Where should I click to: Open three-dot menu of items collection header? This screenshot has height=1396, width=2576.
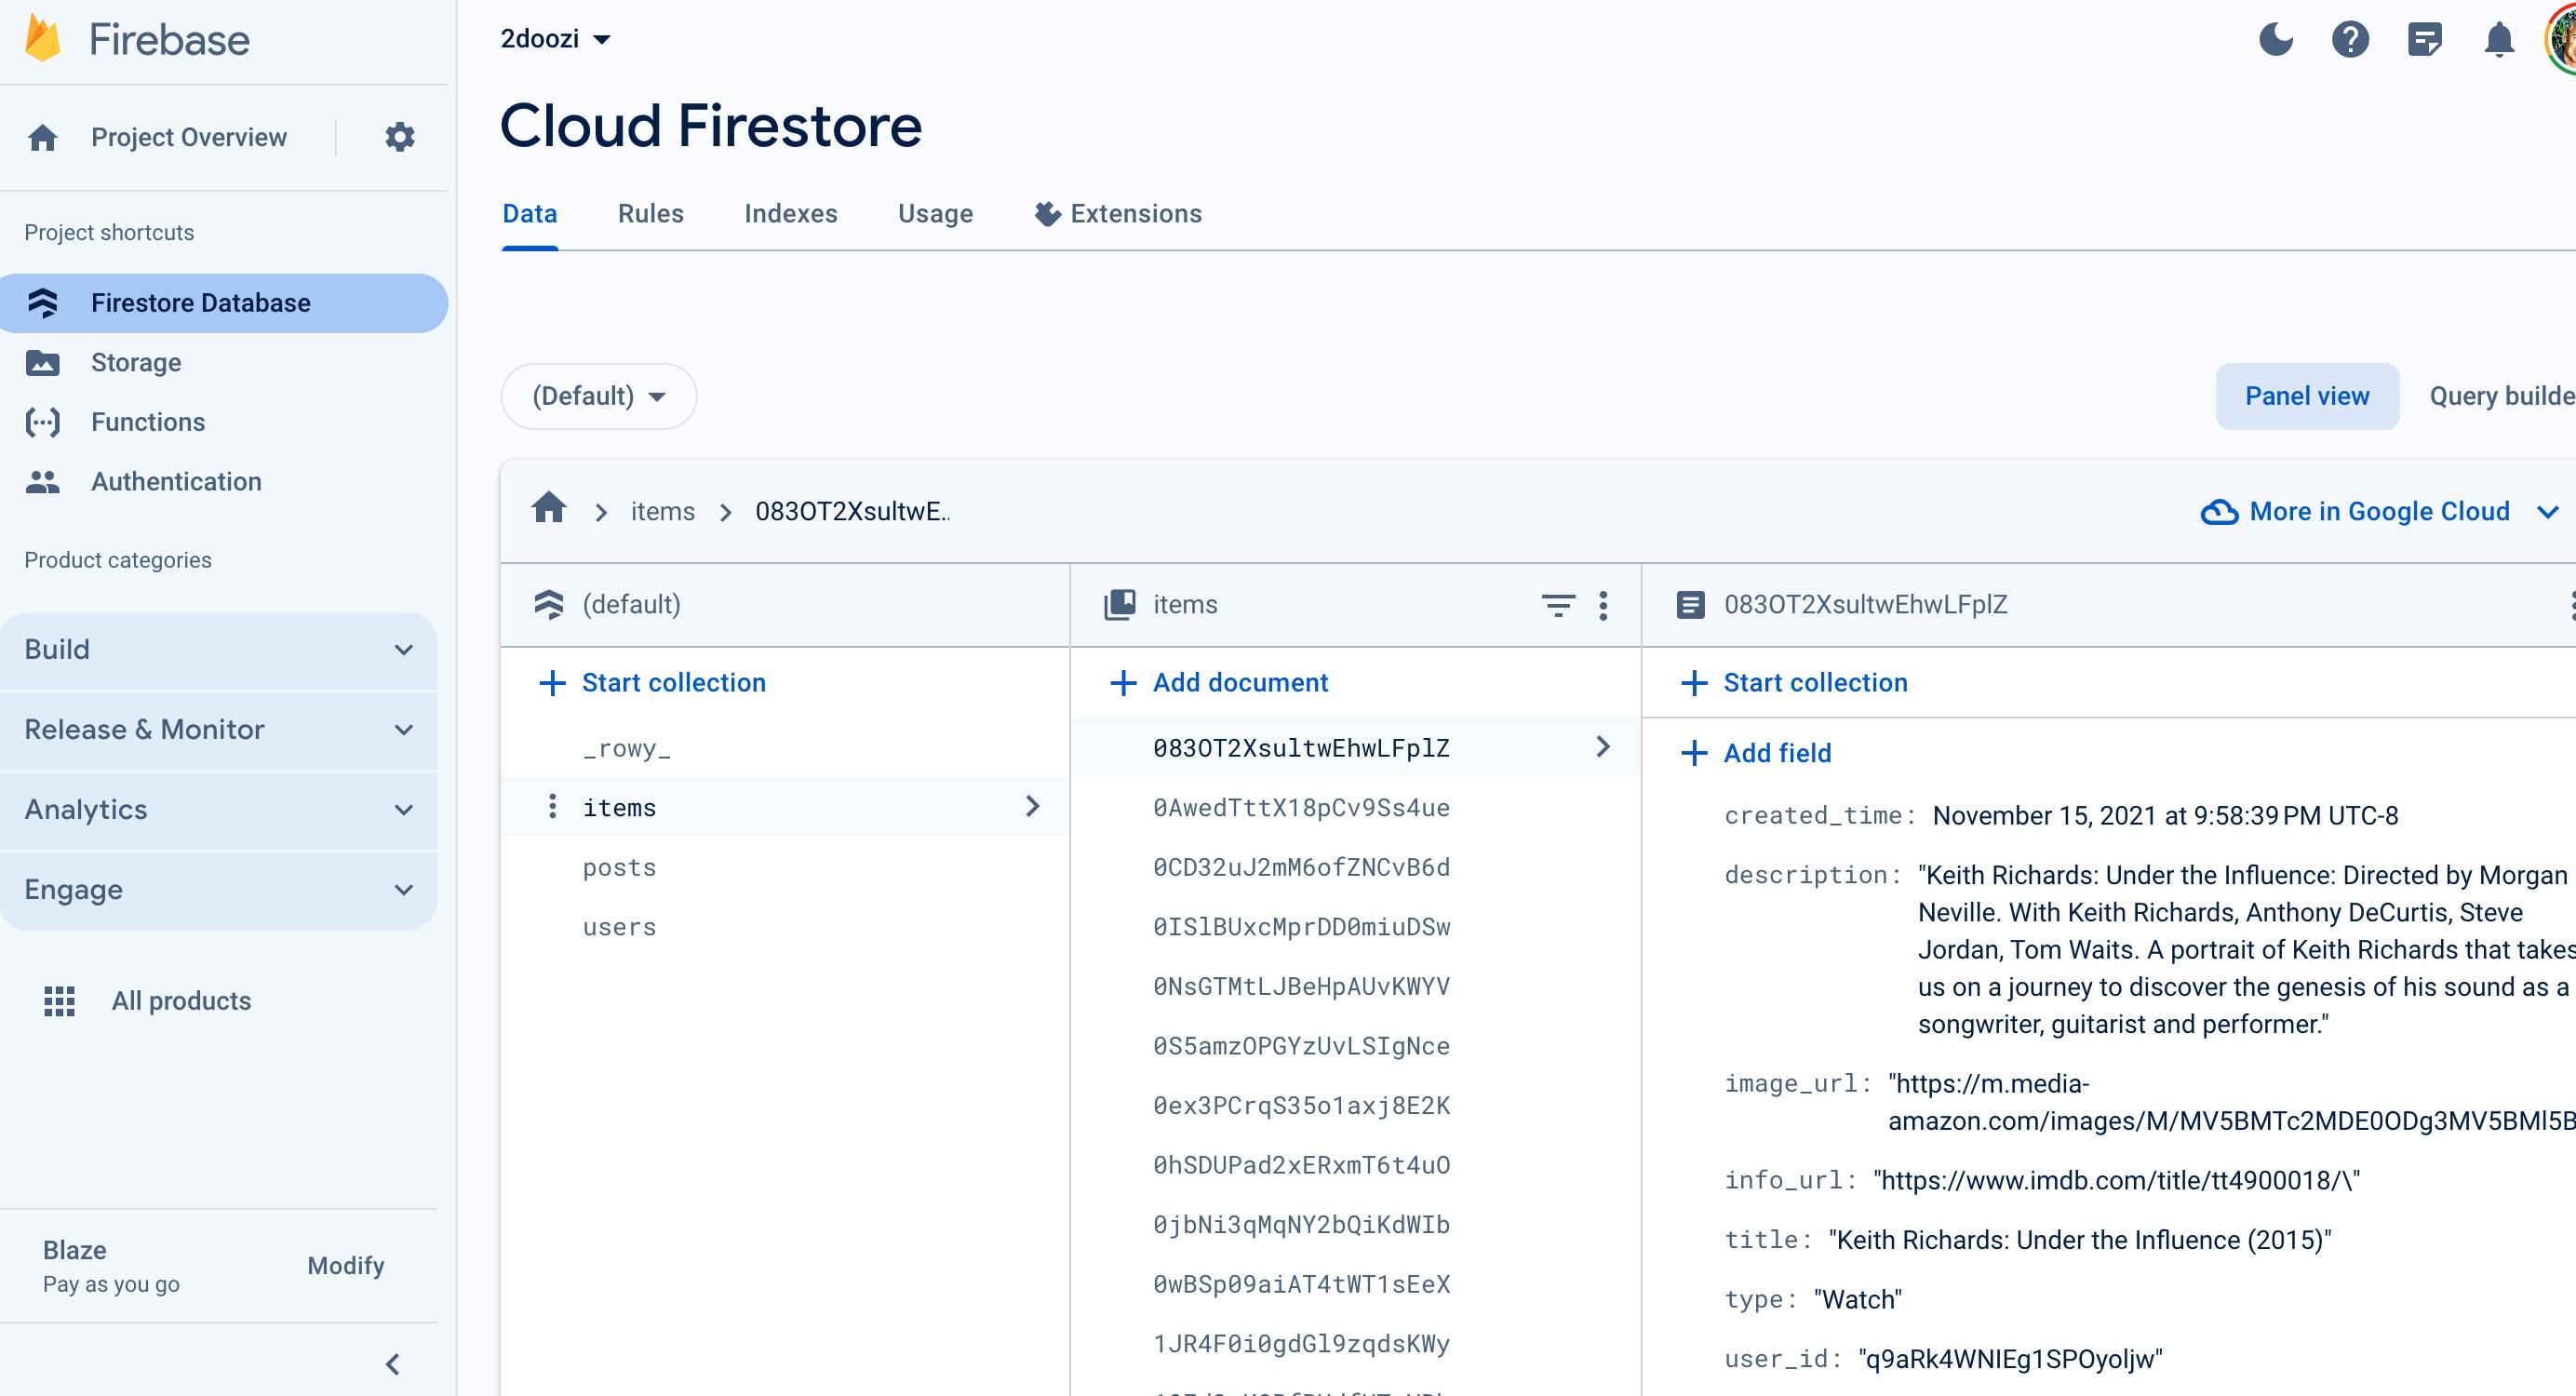1603,605
